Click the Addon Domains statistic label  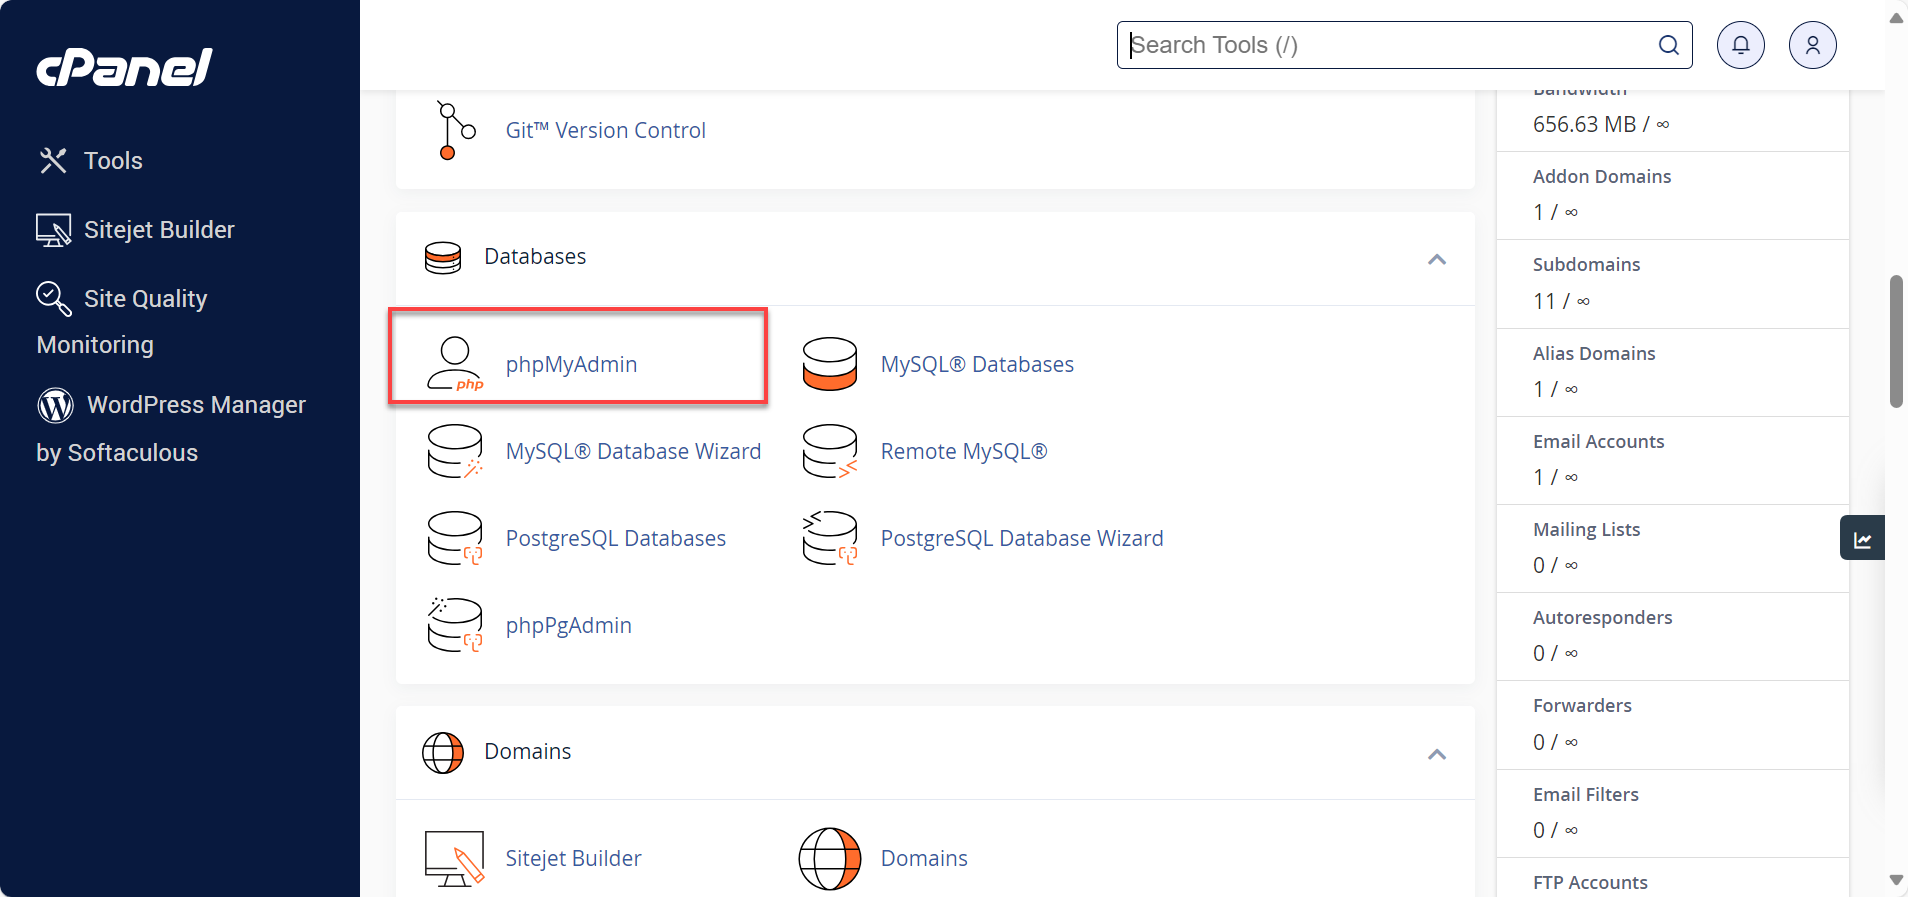click(1602, 176)
